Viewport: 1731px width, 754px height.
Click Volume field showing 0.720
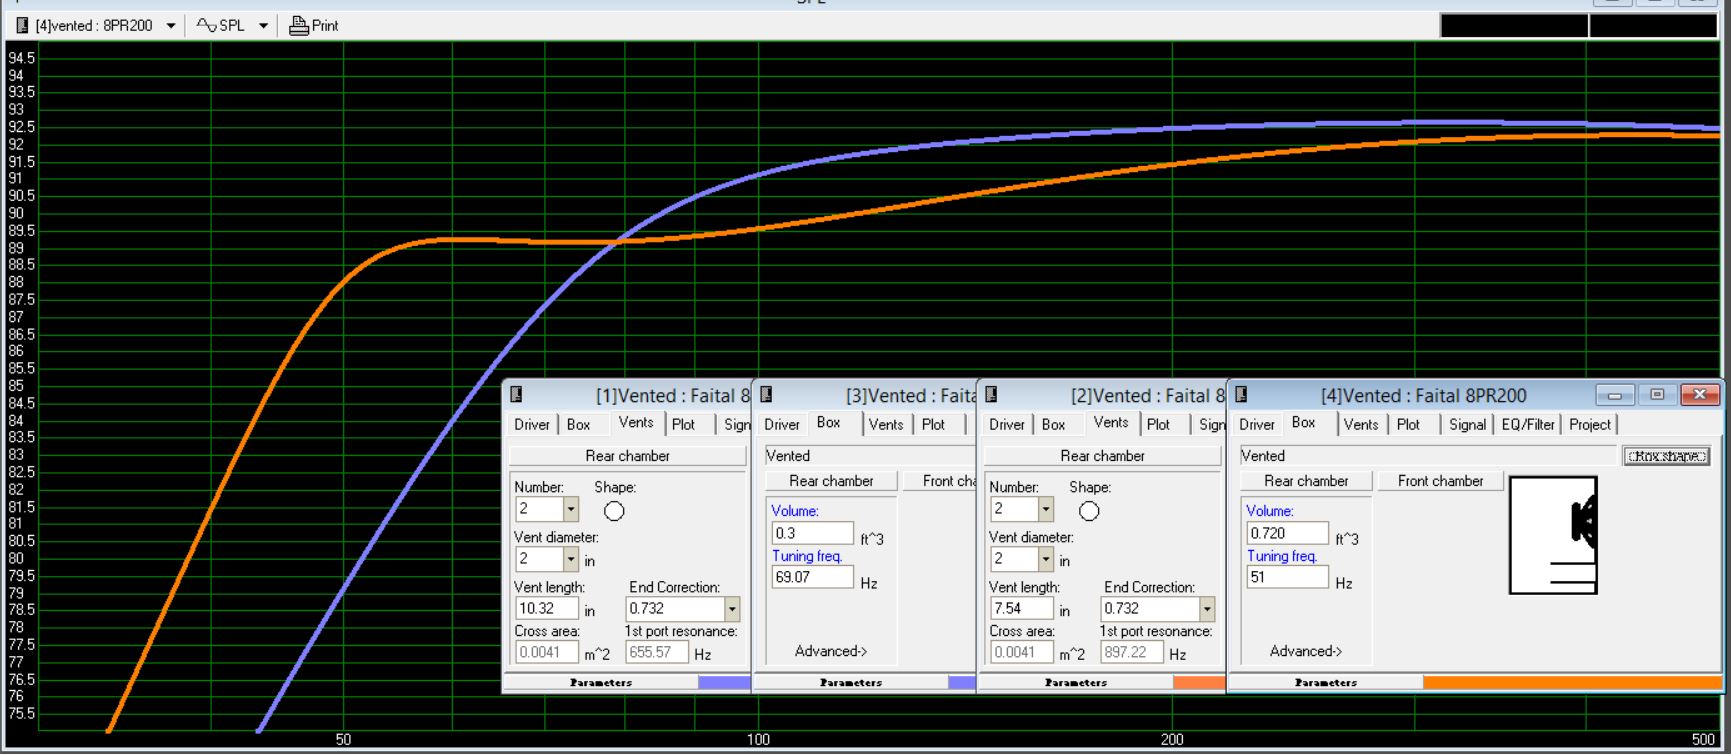click(x=1288, y=534)
